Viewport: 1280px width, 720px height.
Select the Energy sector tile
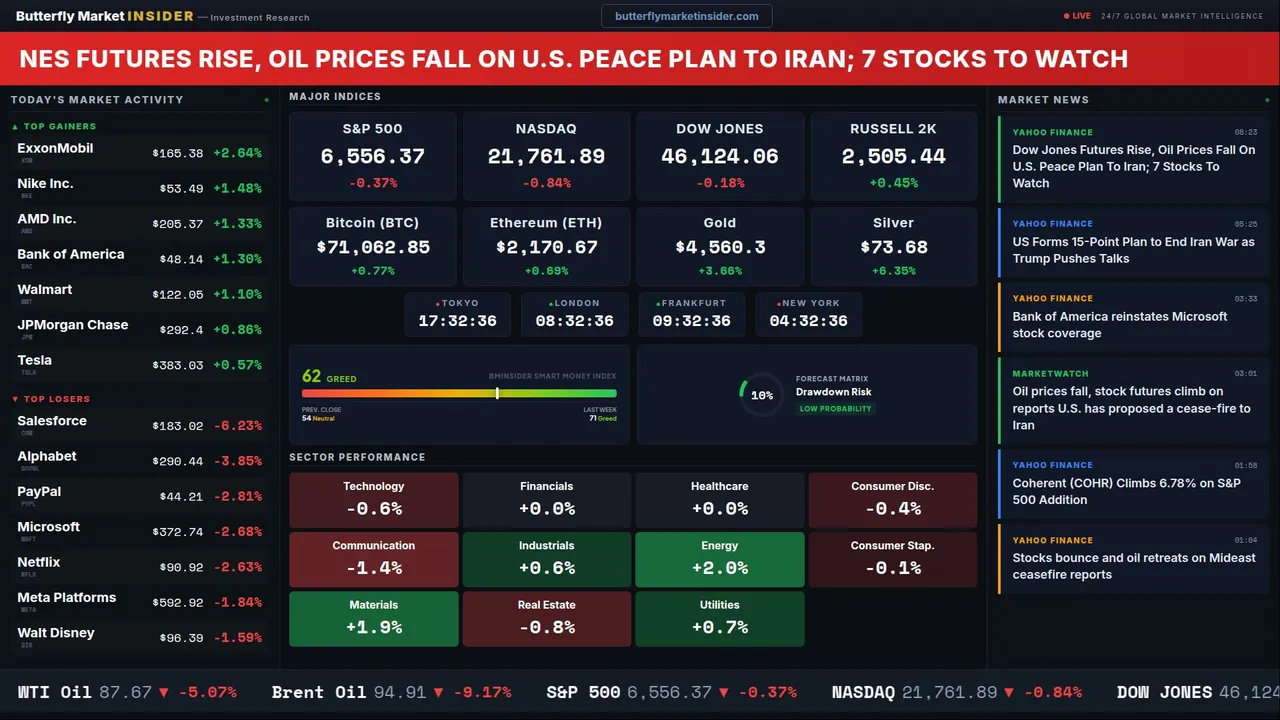720,559
